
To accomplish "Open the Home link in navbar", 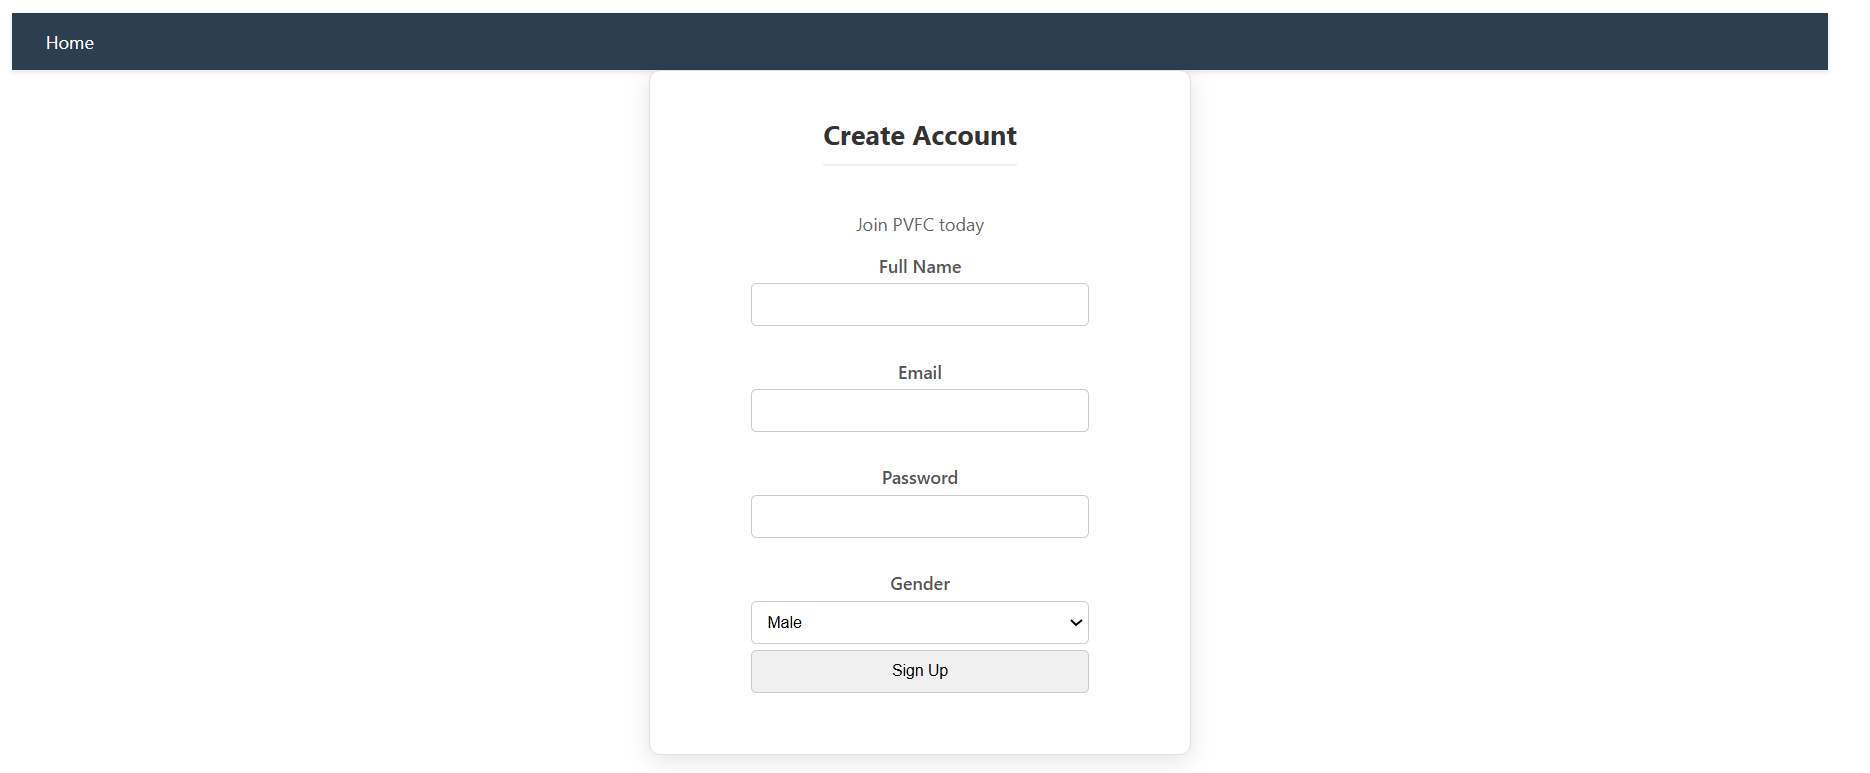I will pos(69,43).
